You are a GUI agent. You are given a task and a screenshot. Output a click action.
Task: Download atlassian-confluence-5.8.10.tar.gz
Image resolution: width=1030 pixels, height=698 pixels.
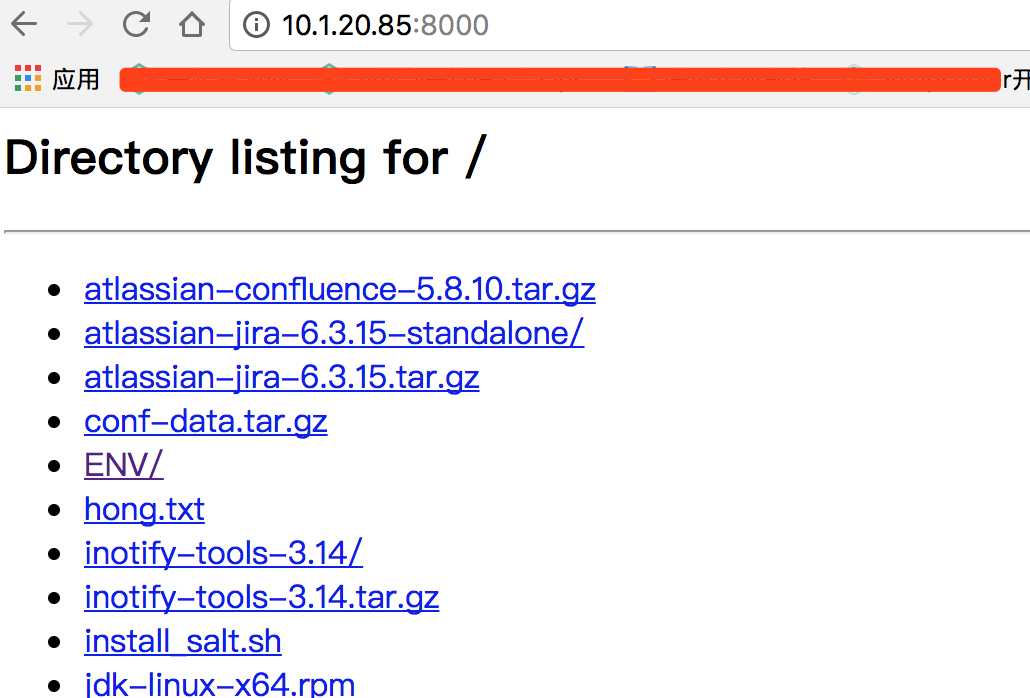(340, 290)
